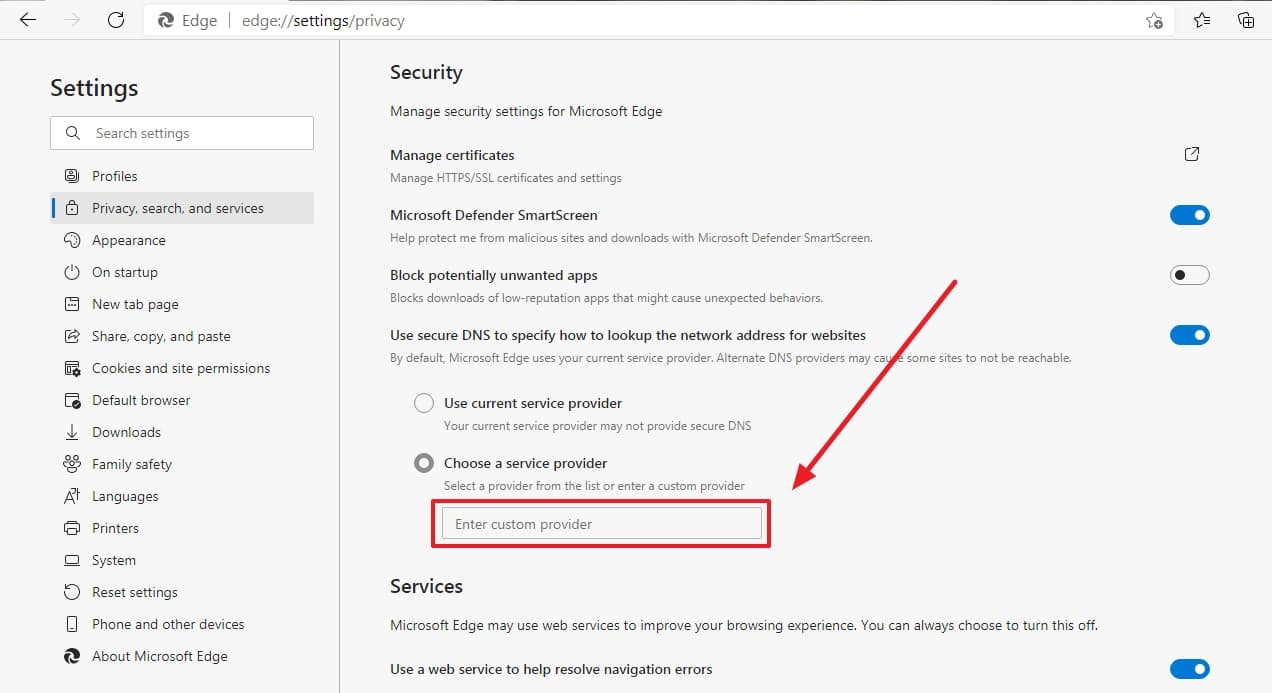Viewport: 1272px width, 693px height.
Task: Click the Favorites icon in toolbar
Action: click(1201, 20)
